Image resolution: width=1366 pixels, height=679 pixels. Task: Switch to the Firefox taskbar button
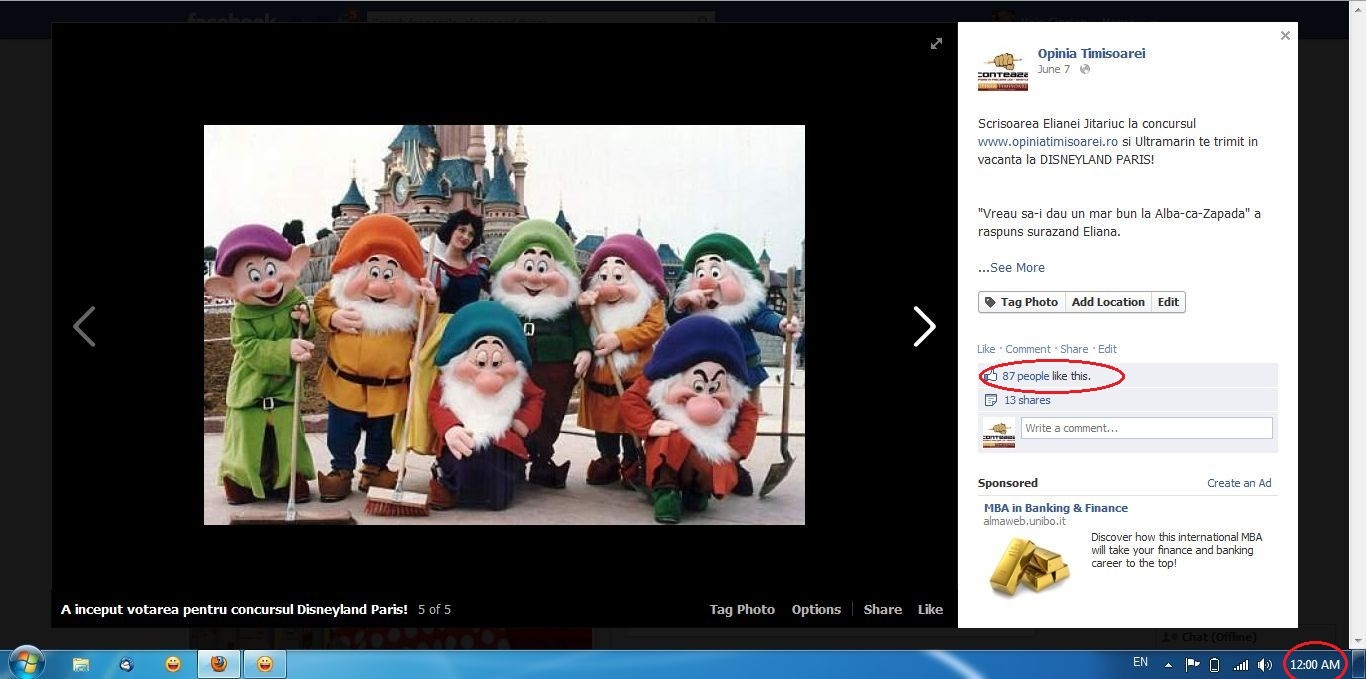point(218,664)
